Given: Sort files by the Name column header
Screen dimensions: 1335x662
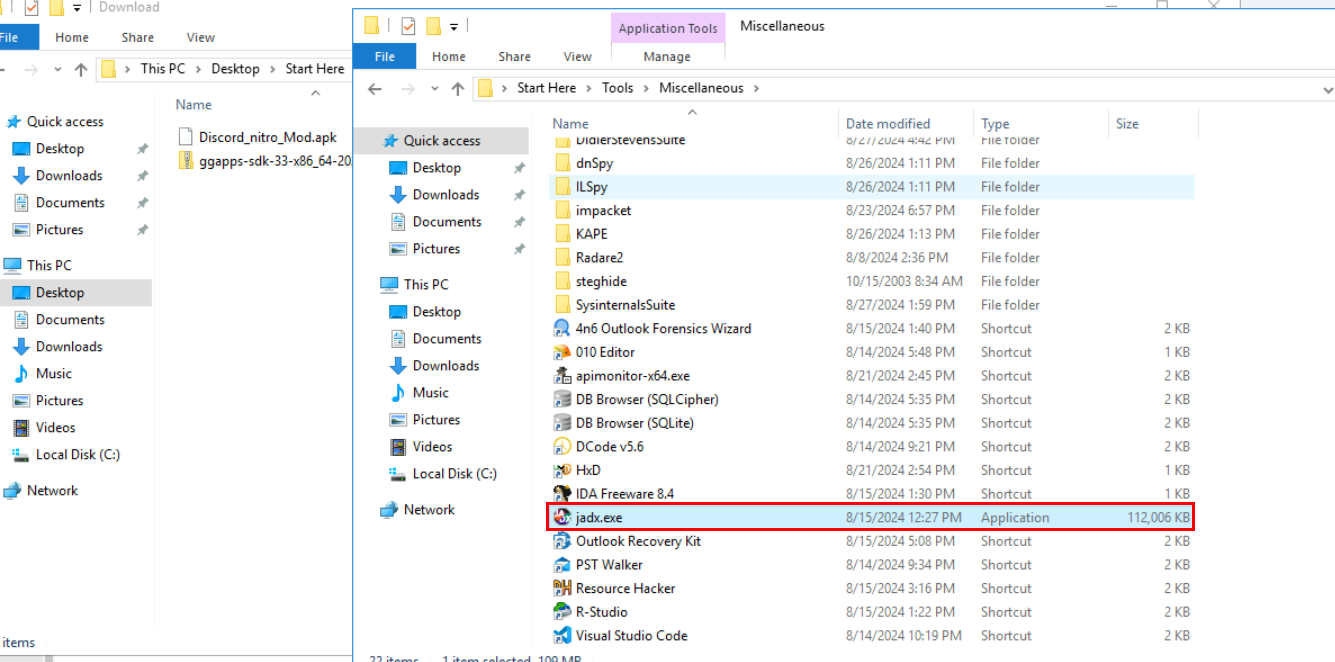Looking at the screenshot, I should [x=570, y=123].
